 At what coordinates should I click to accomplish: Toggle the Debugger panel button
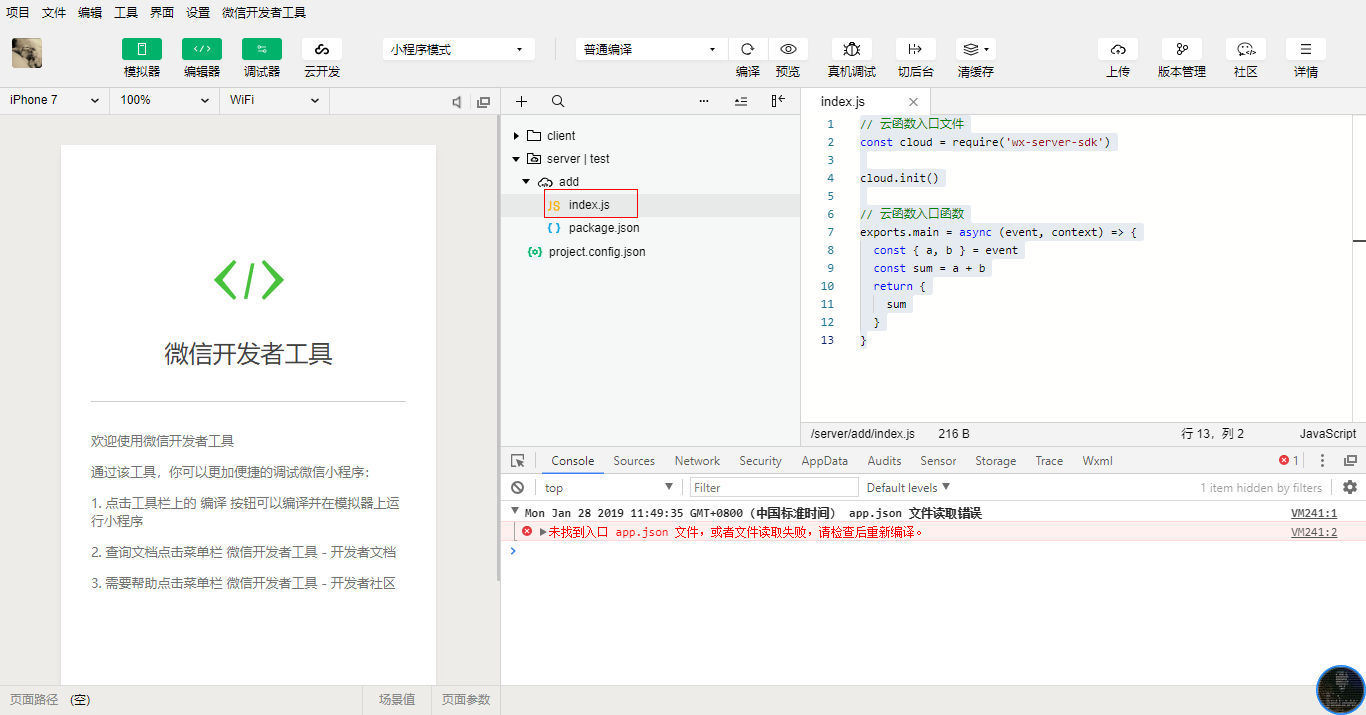click(261, 49)
